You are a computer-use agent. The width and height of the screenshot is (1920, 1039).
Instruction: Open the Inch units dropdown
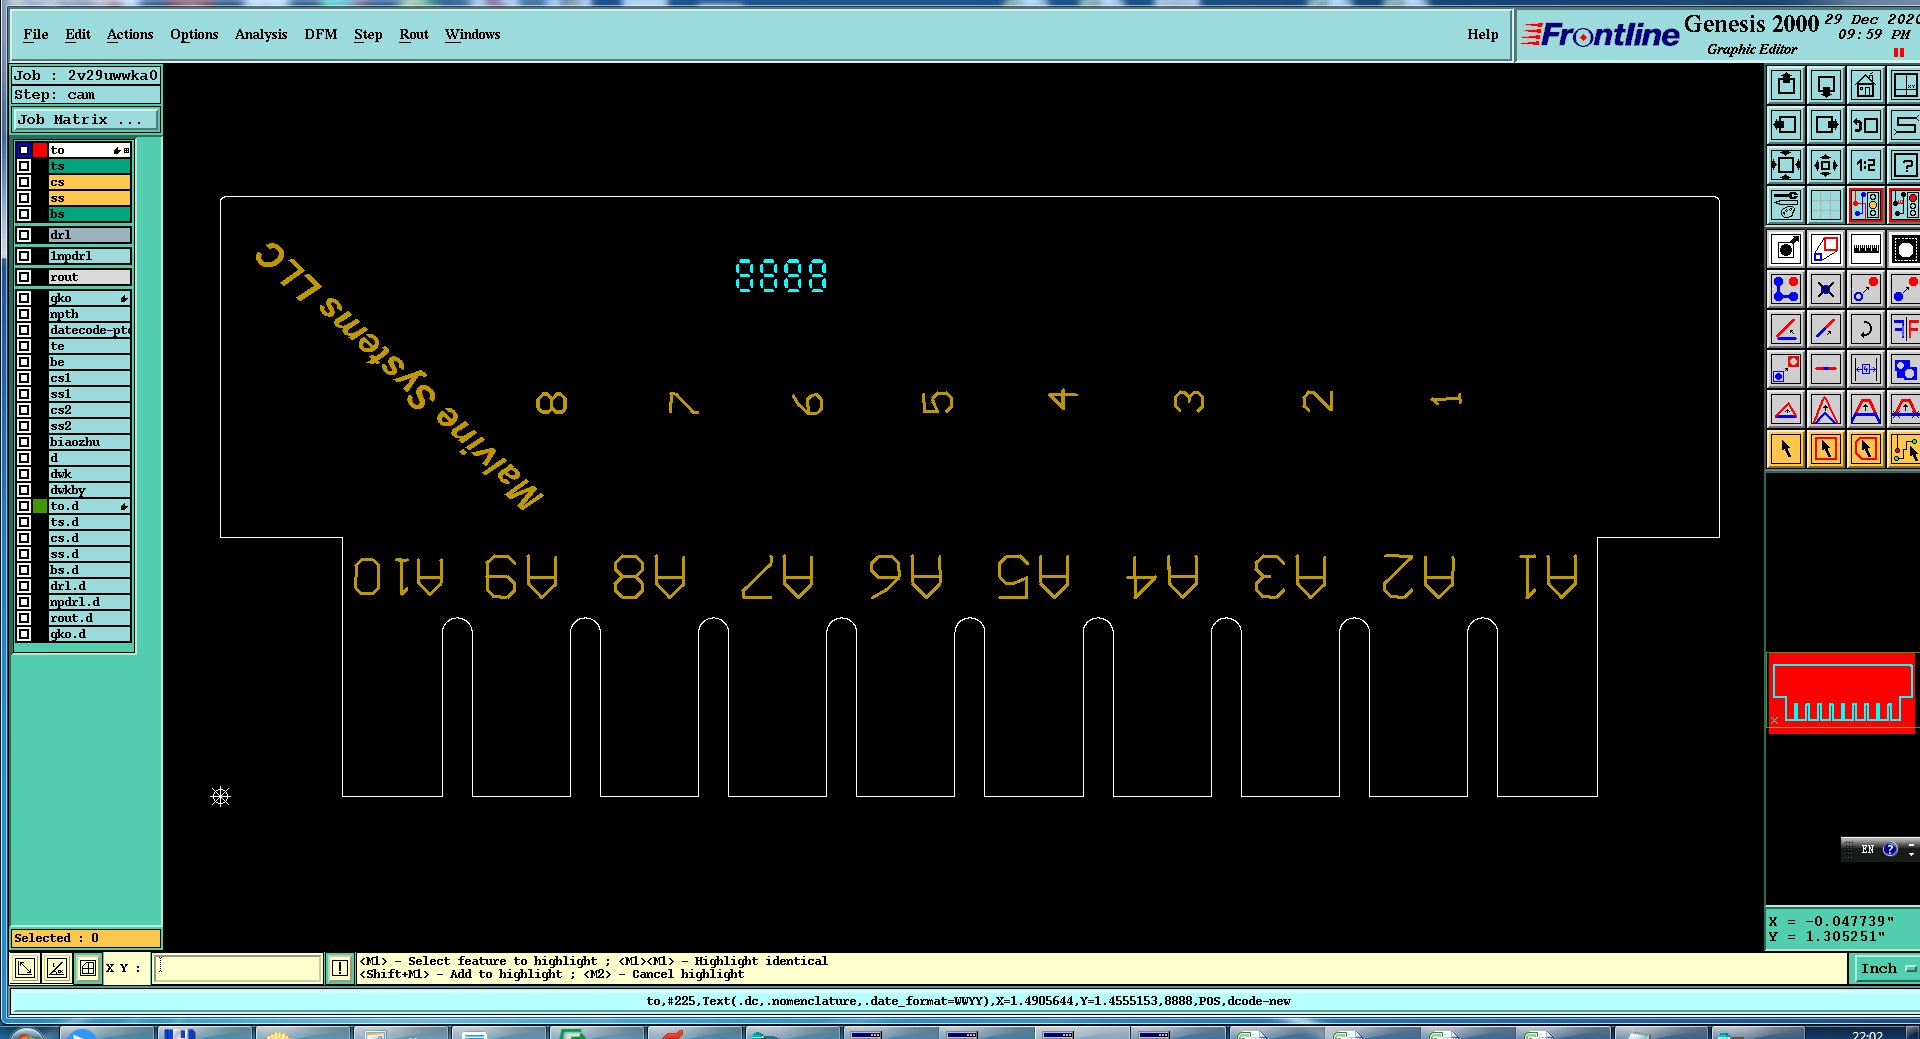1885,968
